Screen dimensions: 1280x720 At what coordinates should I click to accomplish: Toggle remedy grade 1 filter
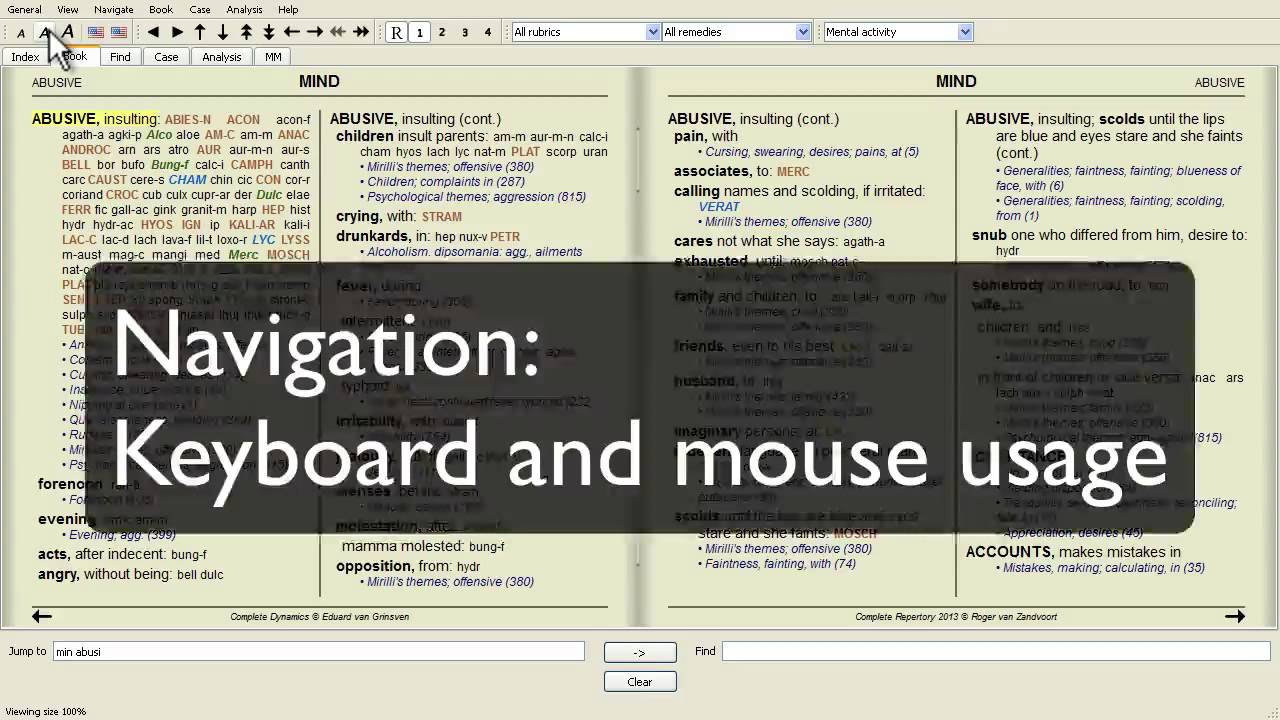pos(419,33)
